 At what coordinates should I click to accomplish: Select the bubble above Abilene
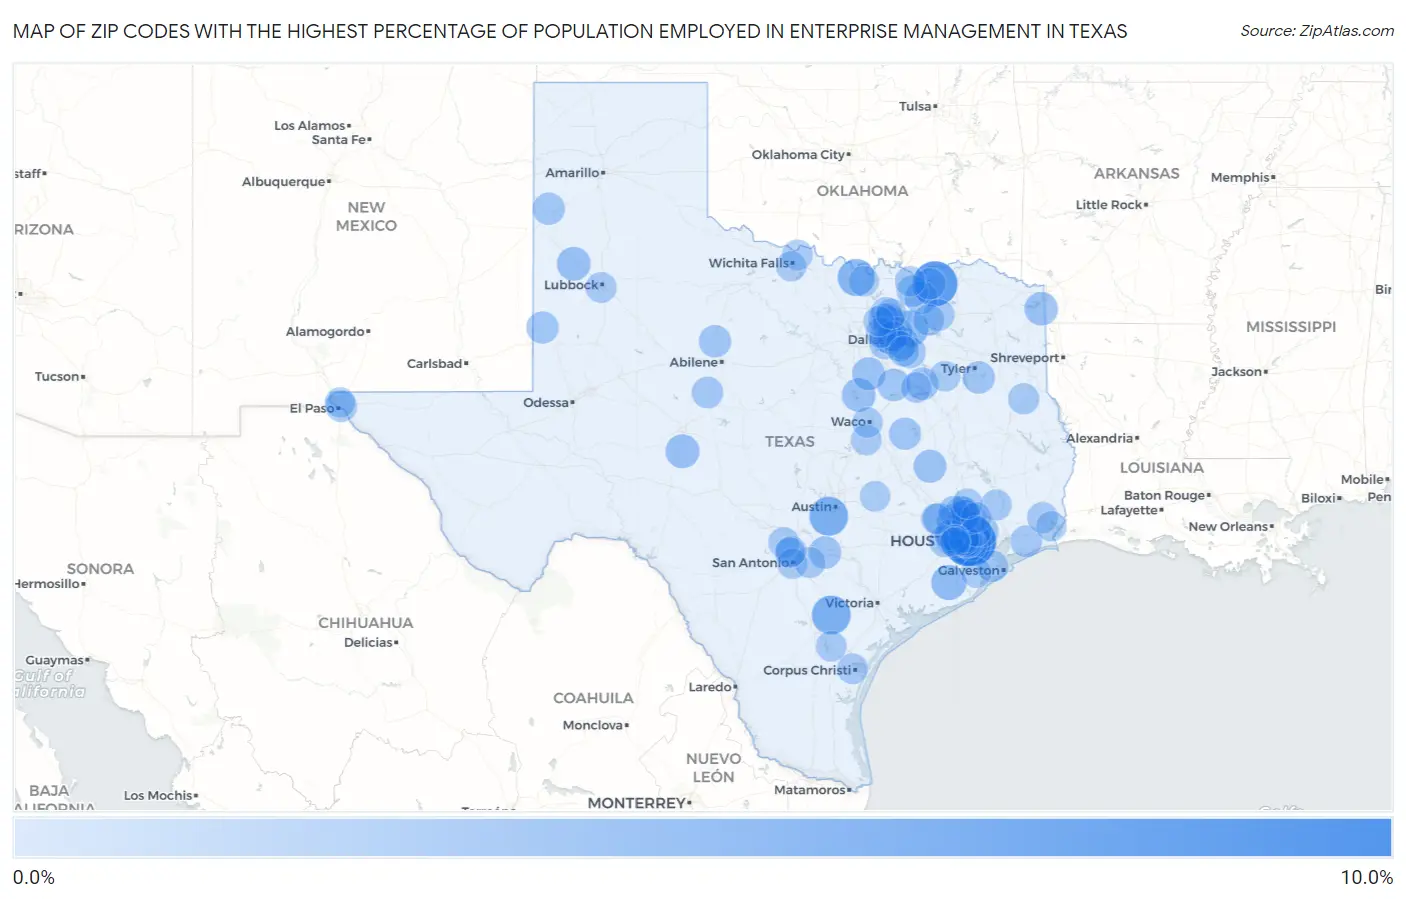coord(715,341)
